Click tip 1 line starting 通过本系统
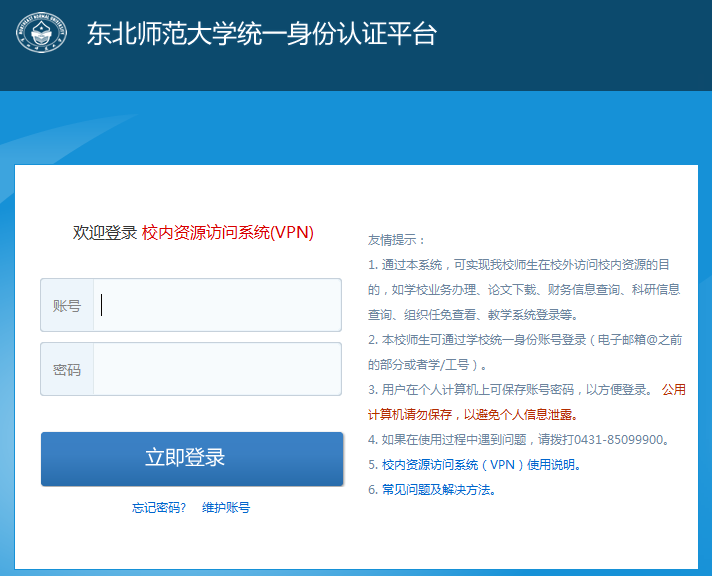The image size is (712, 576). (x=519, y=265)
